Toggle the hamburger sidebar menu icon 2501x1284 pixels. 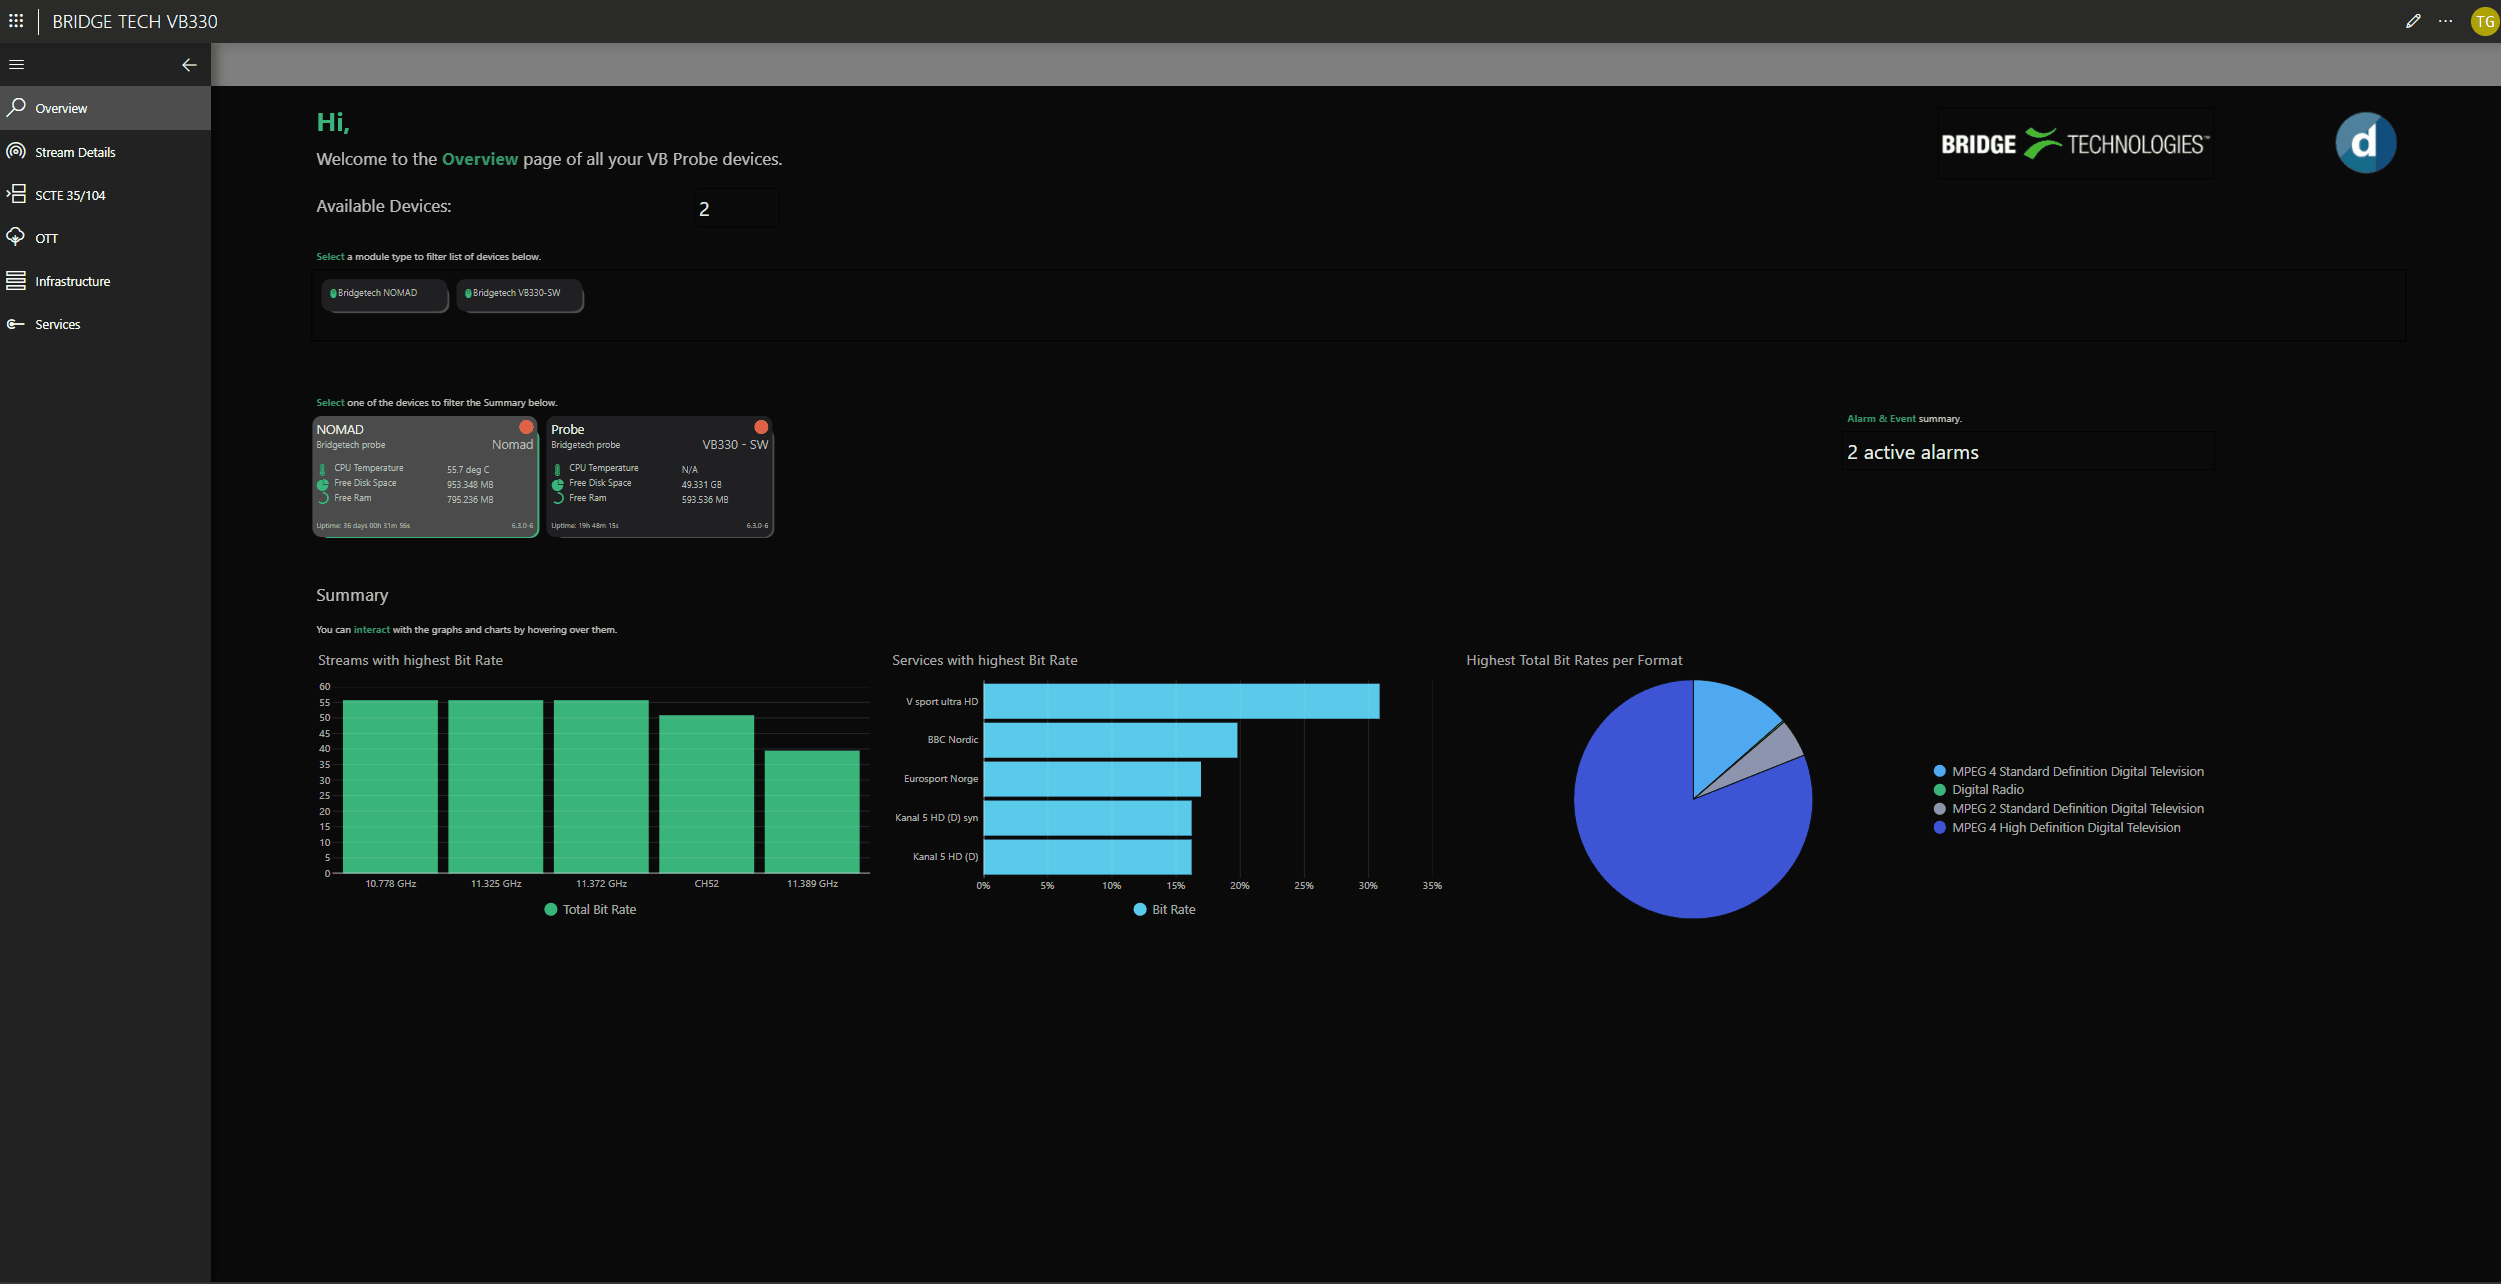16,65
